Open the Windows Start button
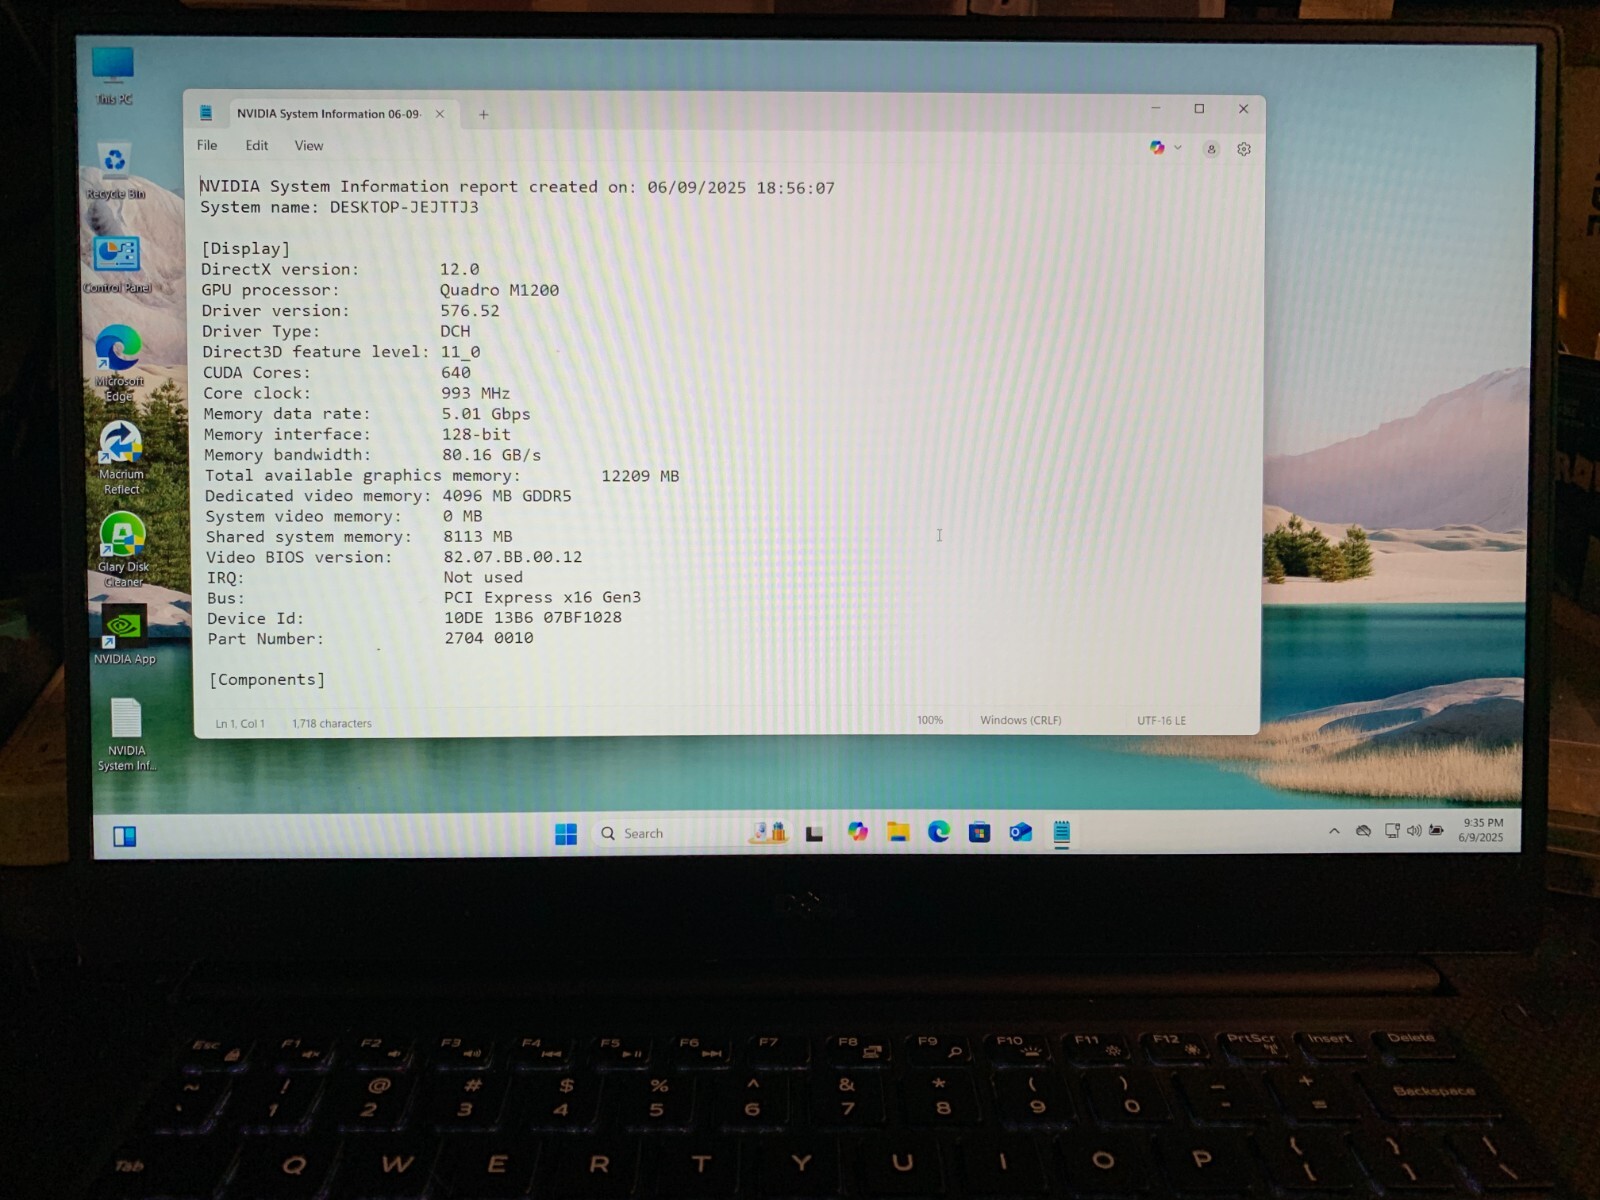Screen dimensions: 1600x1200 coord(566,834)
